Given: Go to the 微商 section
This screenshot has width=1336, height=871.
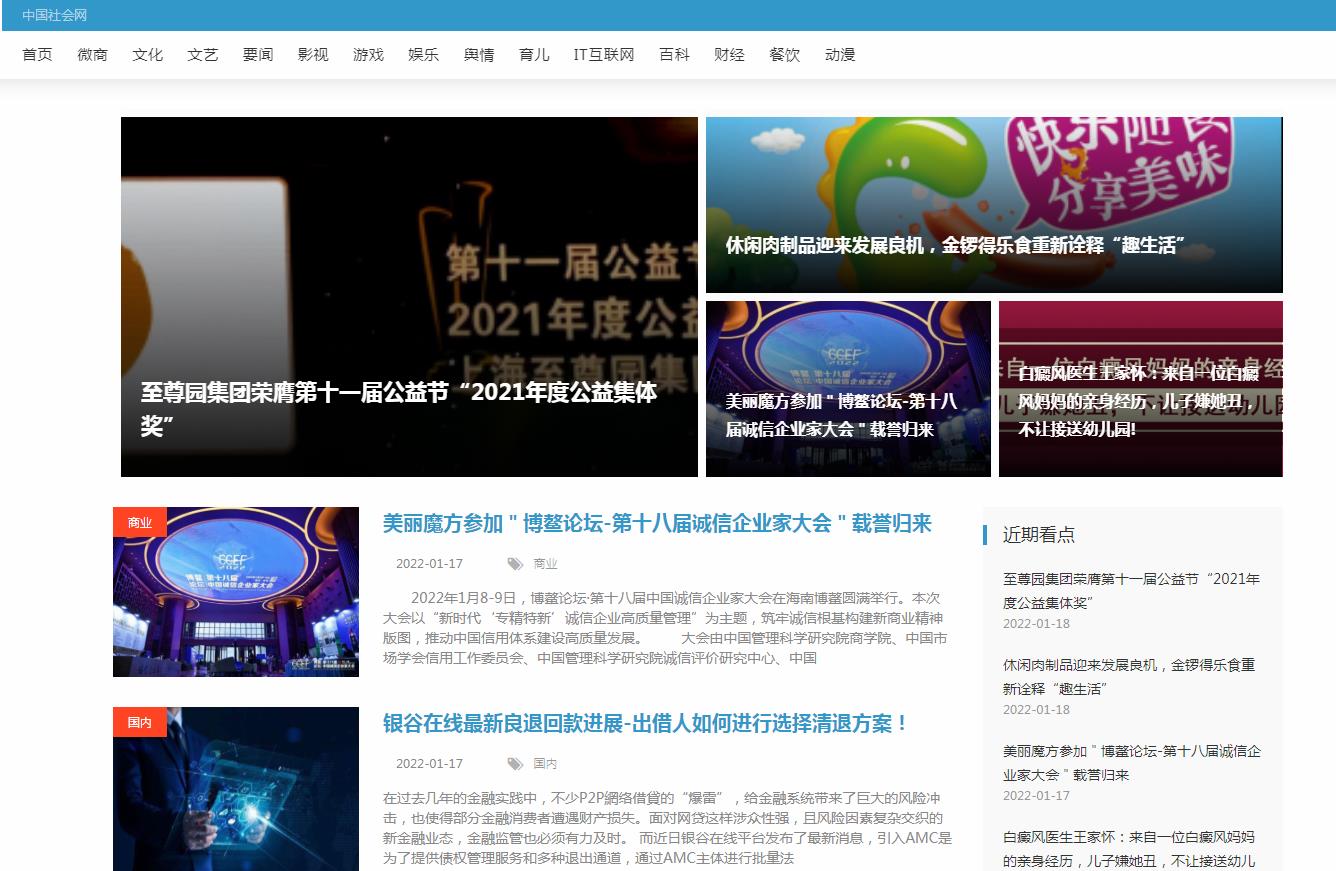Looking at the screenshot, I should click(x=92, y=55).
